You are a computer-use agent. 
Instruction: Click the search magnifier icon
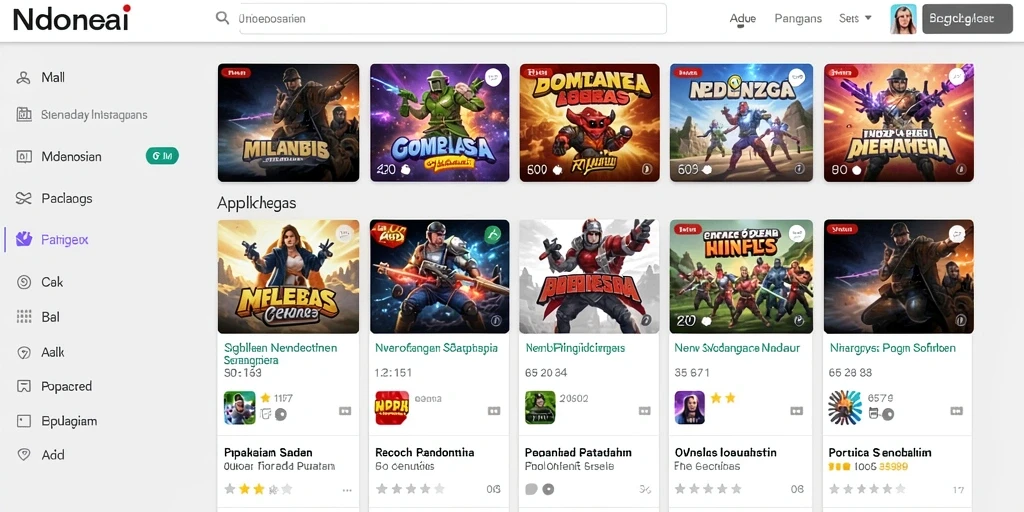pyautogui.click(x=222, y=18)
